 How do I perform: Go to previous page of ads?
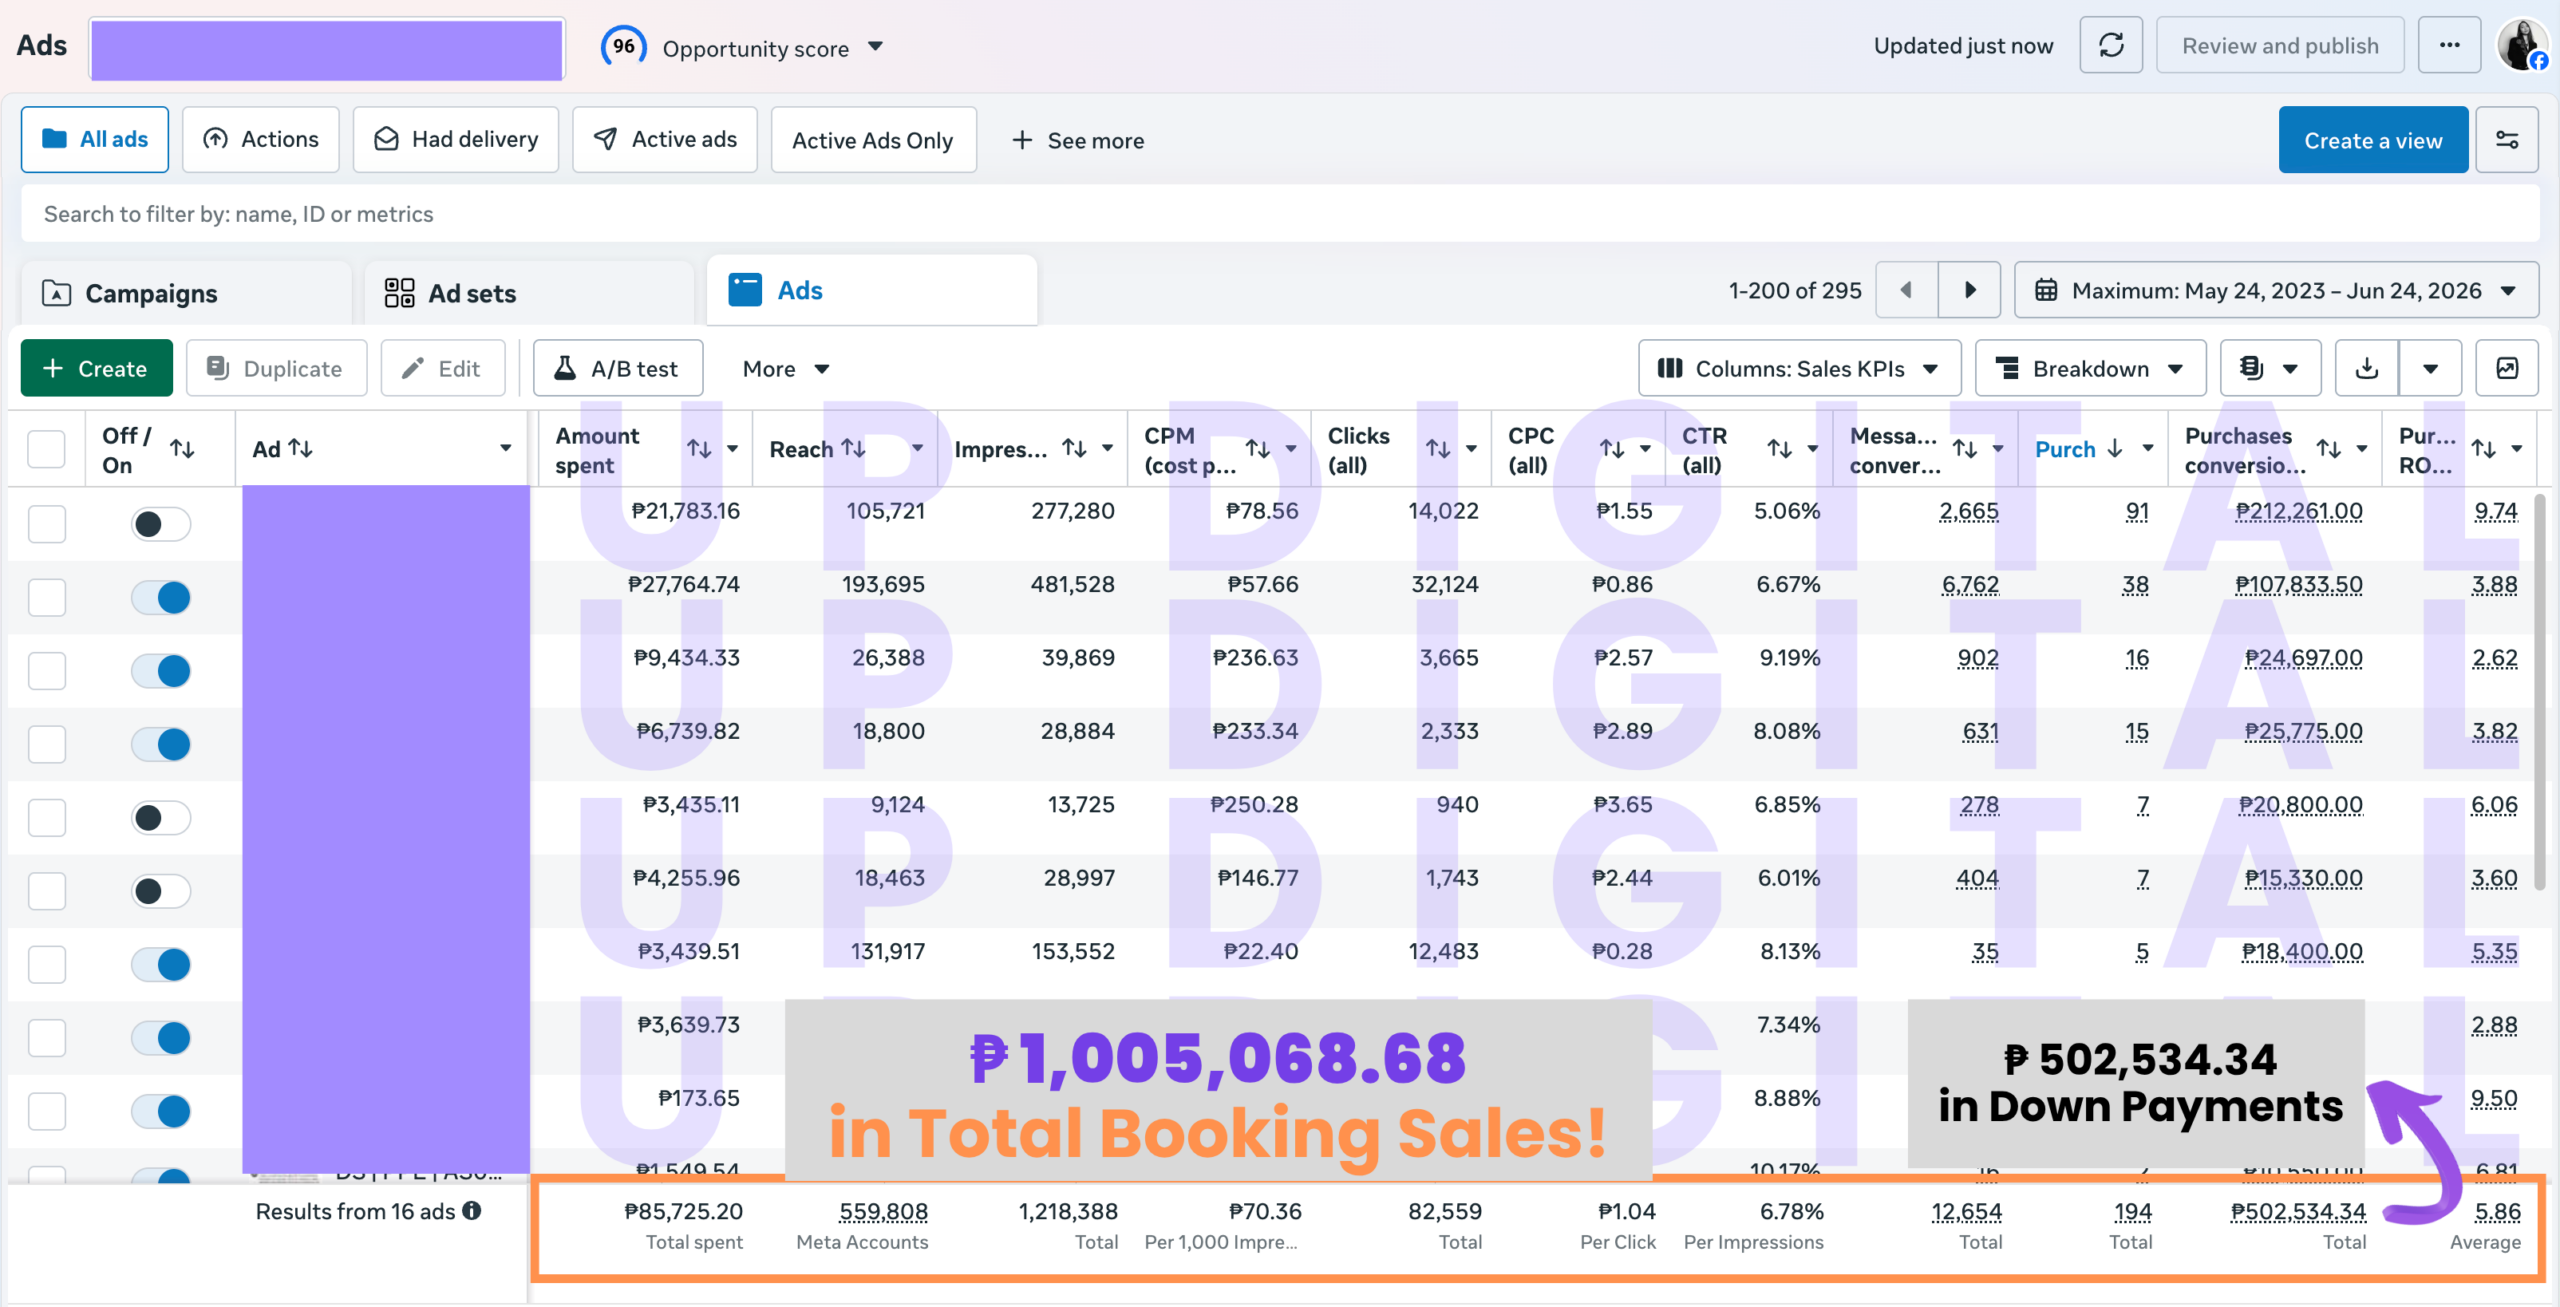[1906, 290]
